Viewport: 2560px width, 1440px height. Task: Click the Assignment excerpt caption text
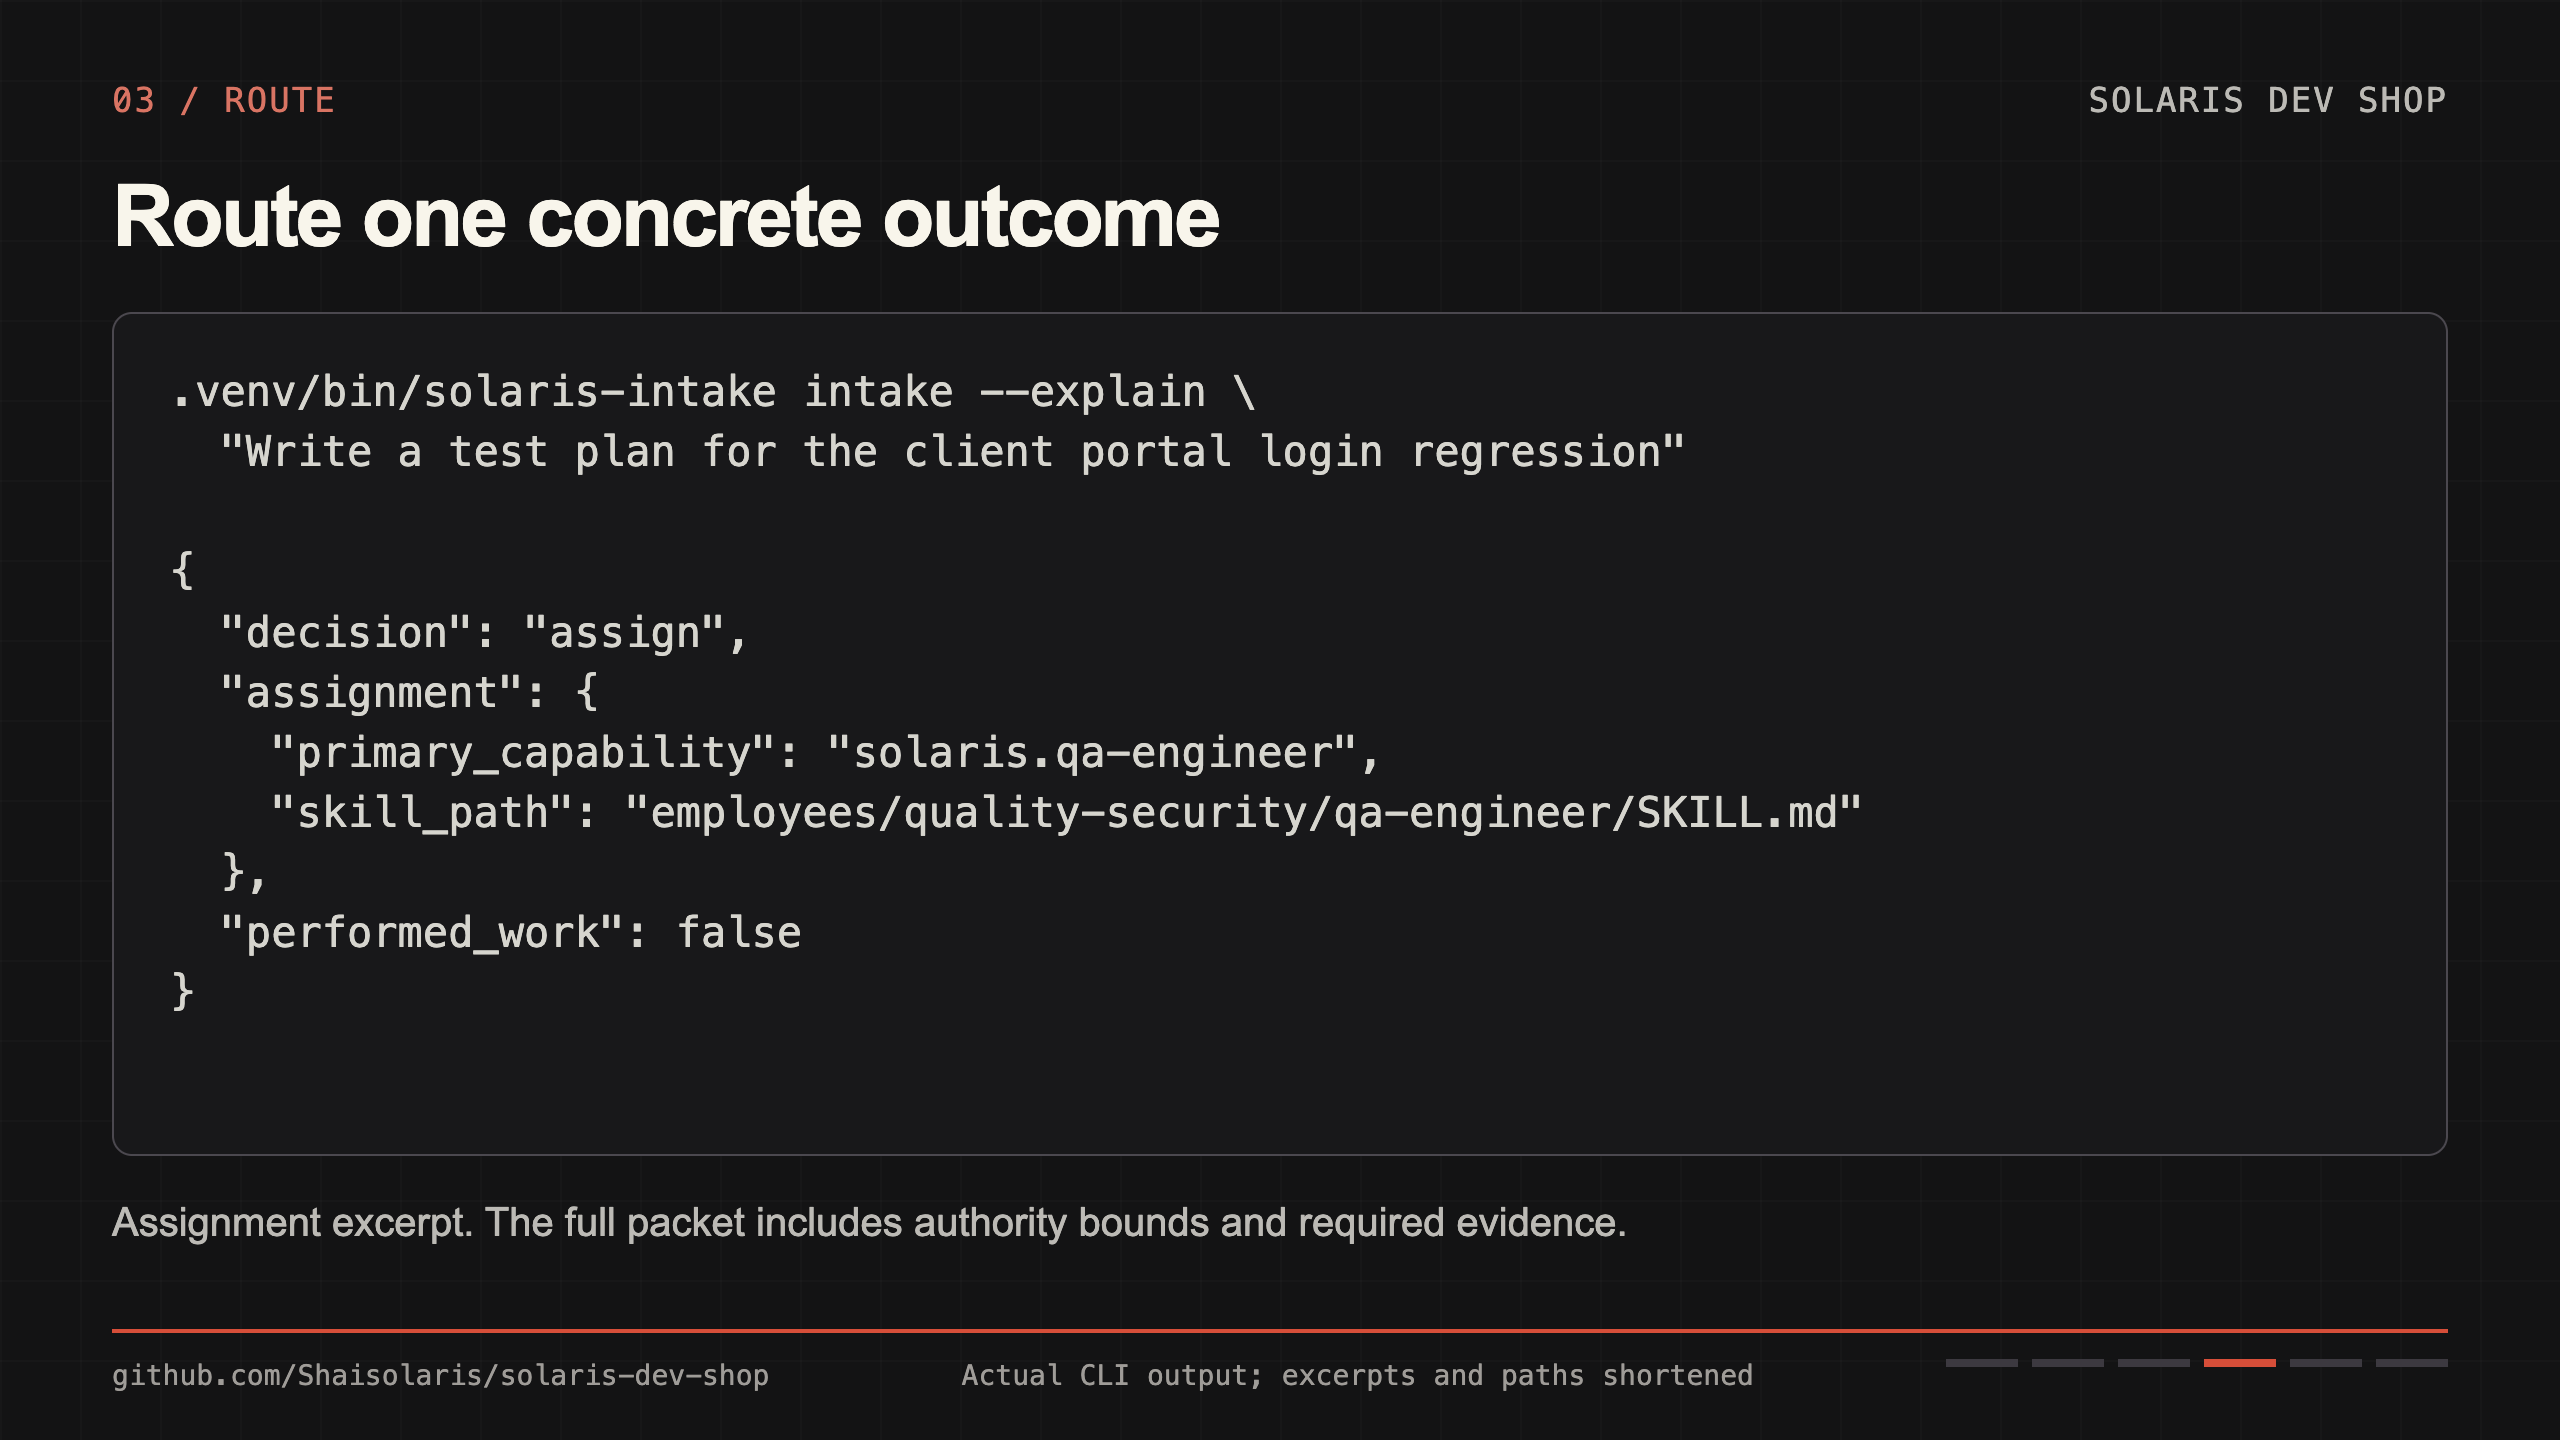point(869,1223)
